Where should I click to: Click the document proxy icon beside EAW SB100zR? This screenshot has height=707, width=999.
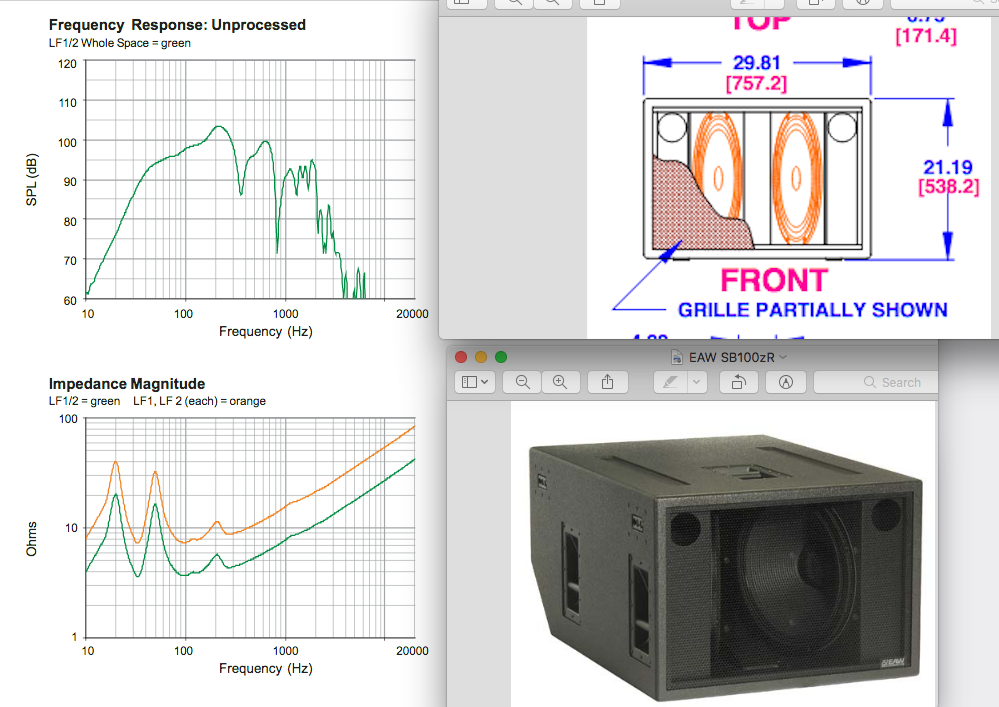pyautogui.click(x=677, y=357)
